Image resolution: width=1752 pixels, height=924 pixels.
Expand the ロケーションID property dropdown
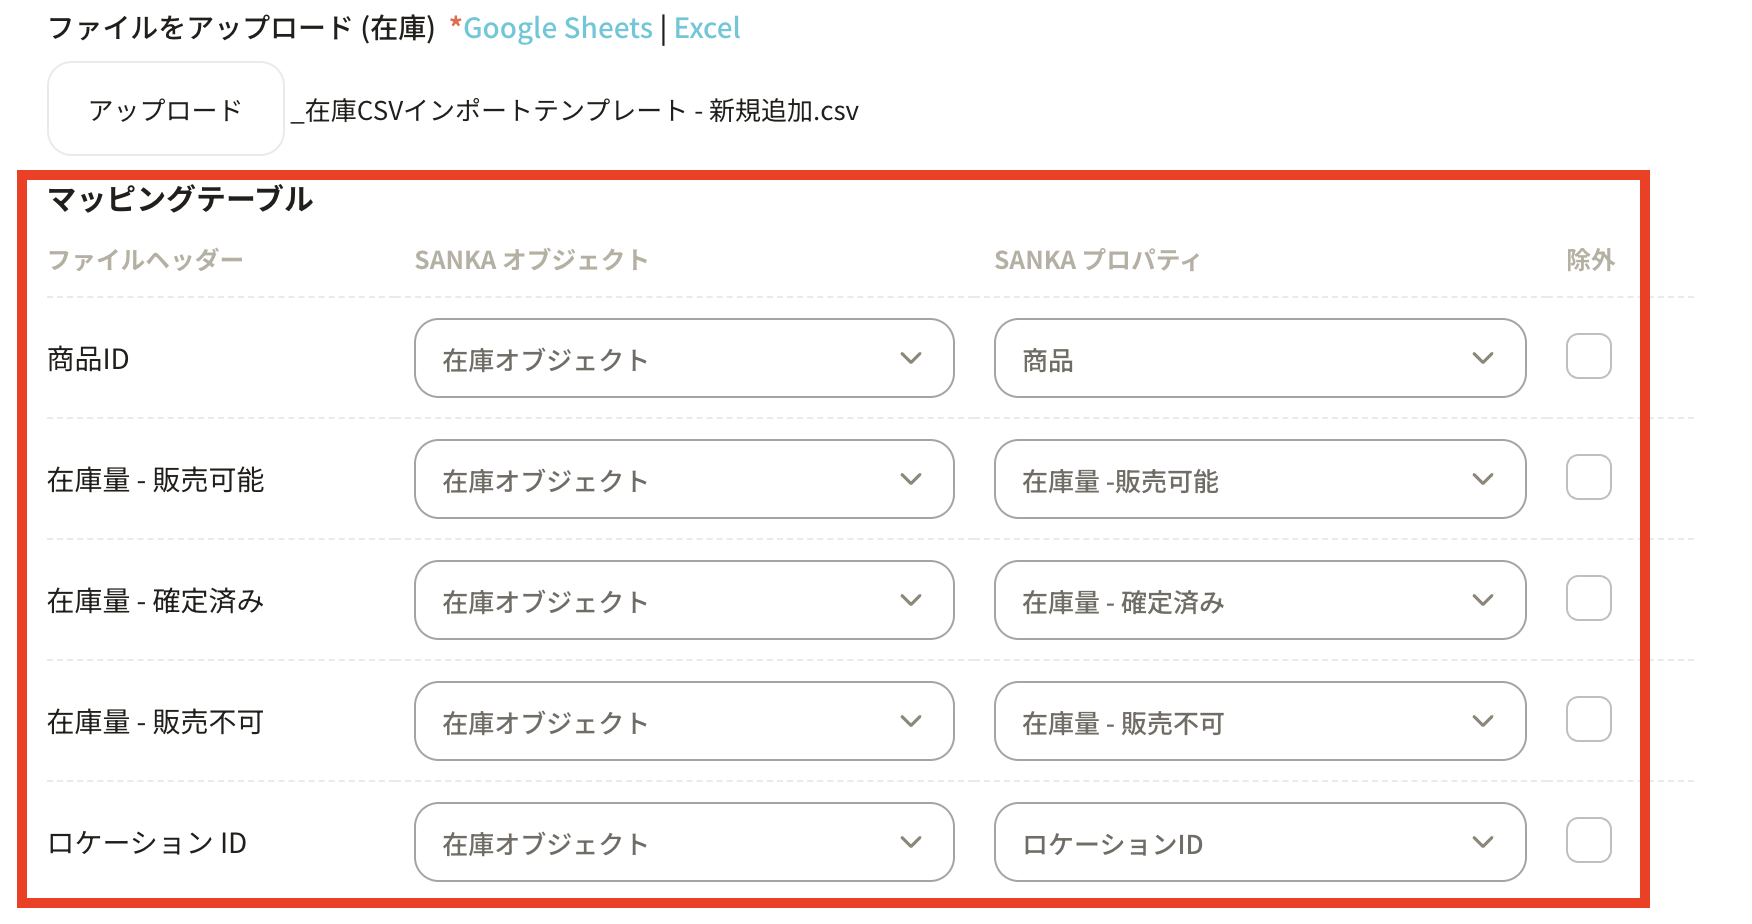coord(1259,842)
